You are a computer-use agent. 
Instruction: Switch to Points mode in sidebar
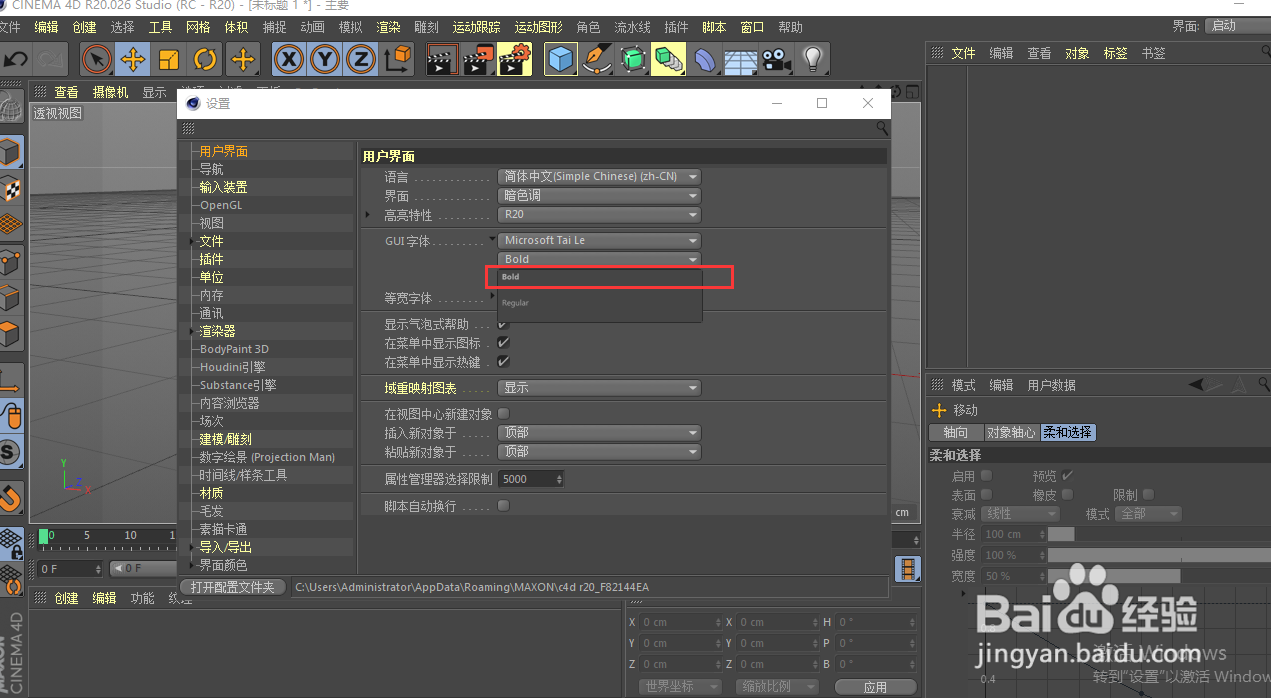11,262
